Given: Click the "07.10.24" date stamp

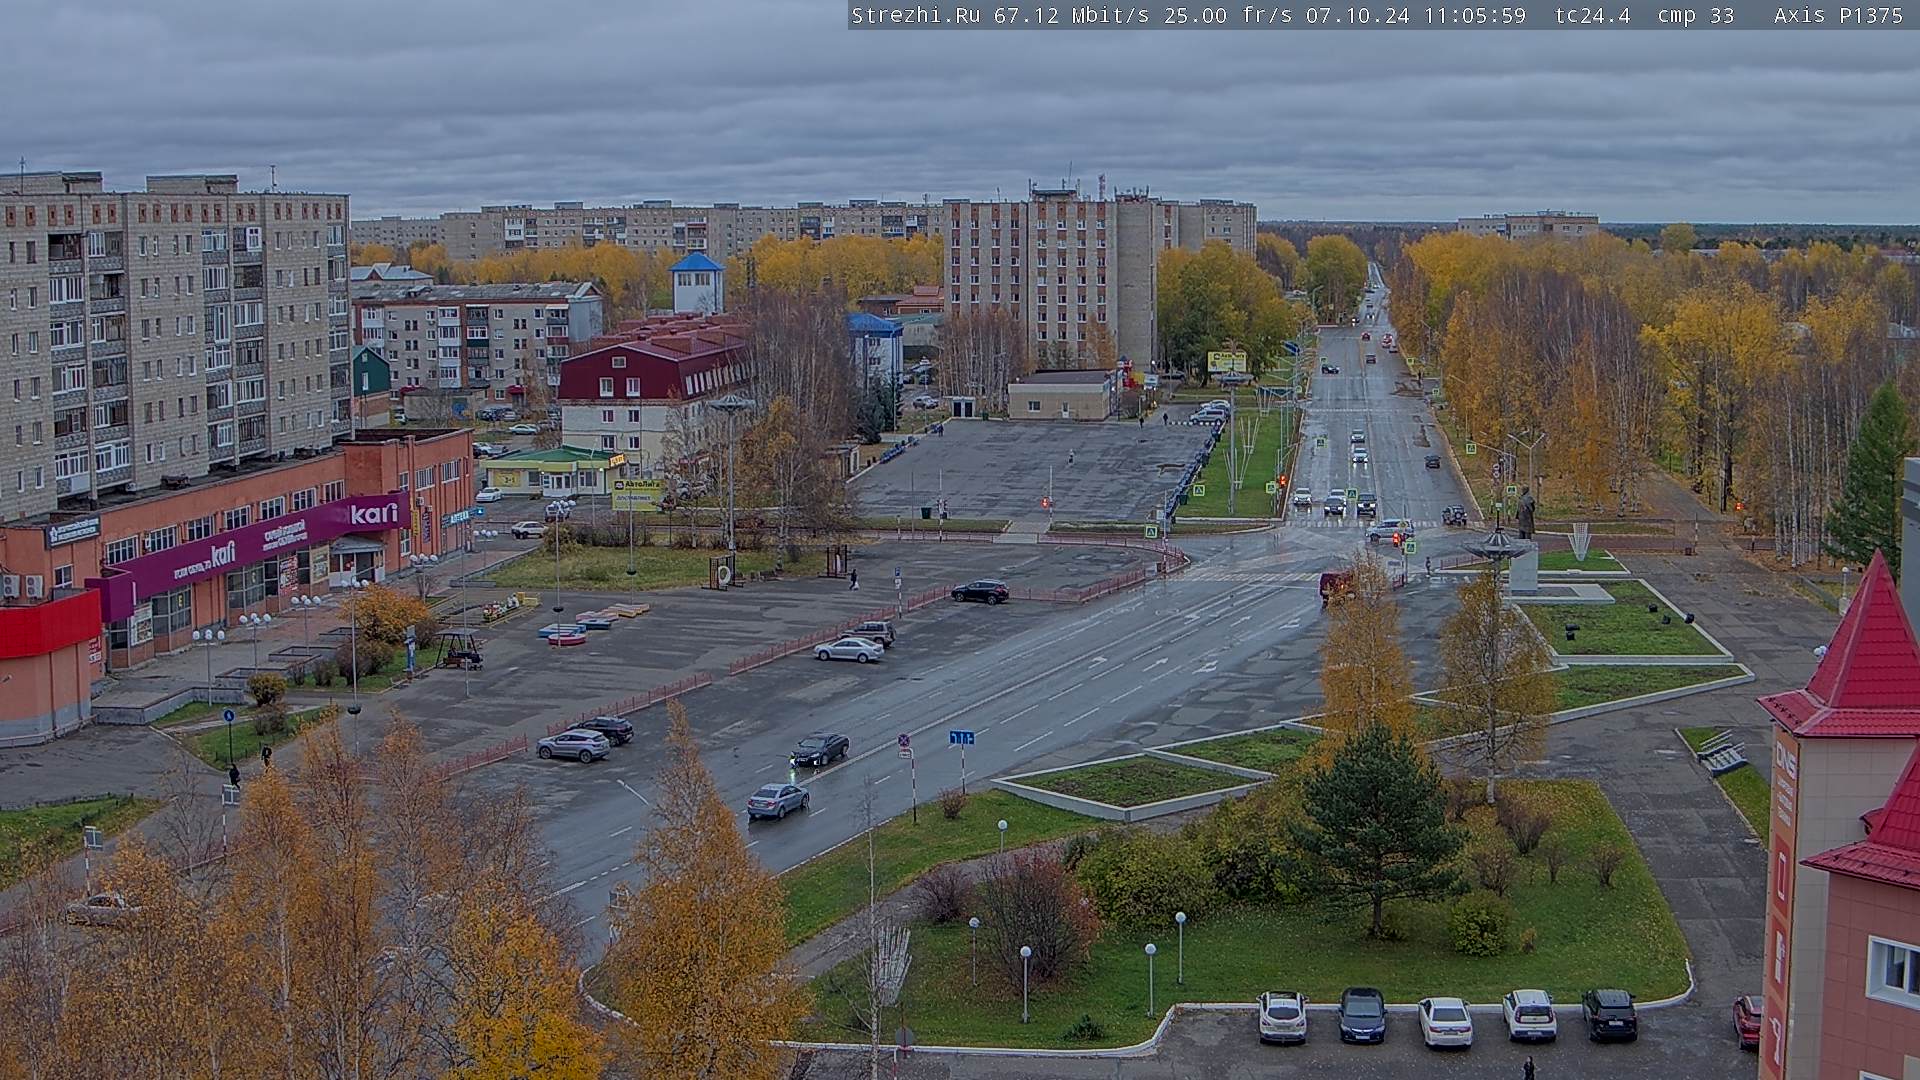Looking at the screenshot, I should coord(1358,15).
